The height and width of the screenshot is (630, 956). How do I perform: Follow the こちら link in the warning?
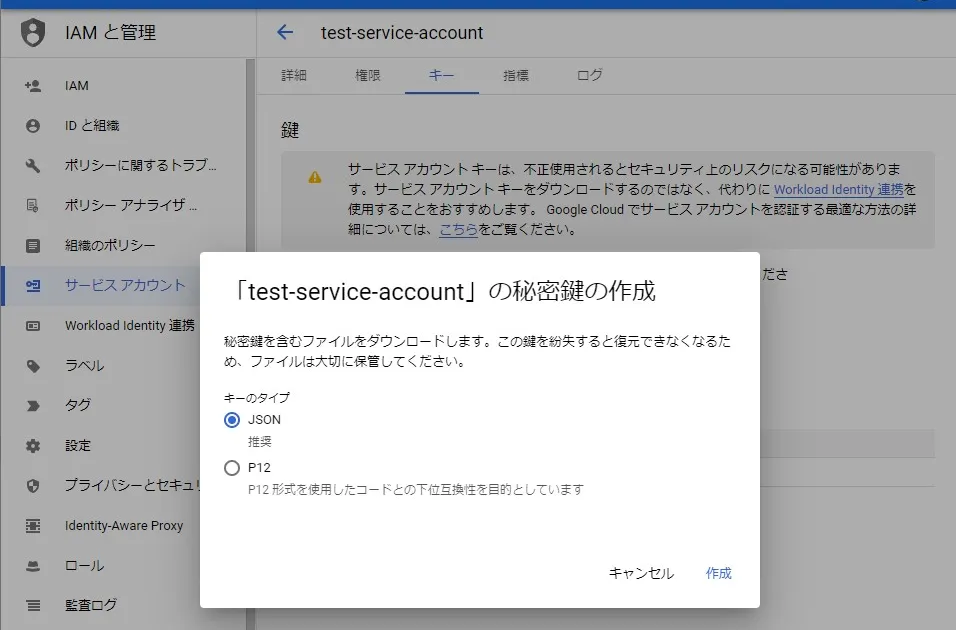point(458,230)
